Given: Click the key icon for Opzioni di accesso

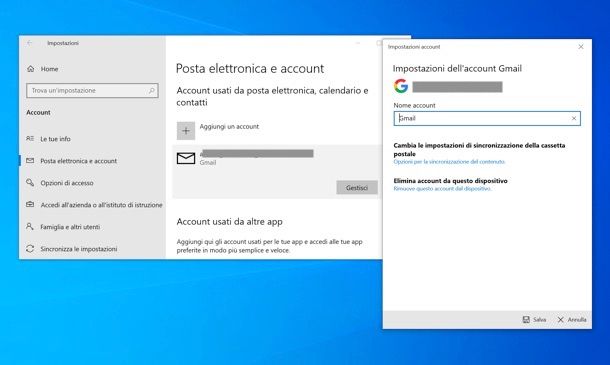Looking at the screenshot, I should pyautogui.click(x=30, y=182).
